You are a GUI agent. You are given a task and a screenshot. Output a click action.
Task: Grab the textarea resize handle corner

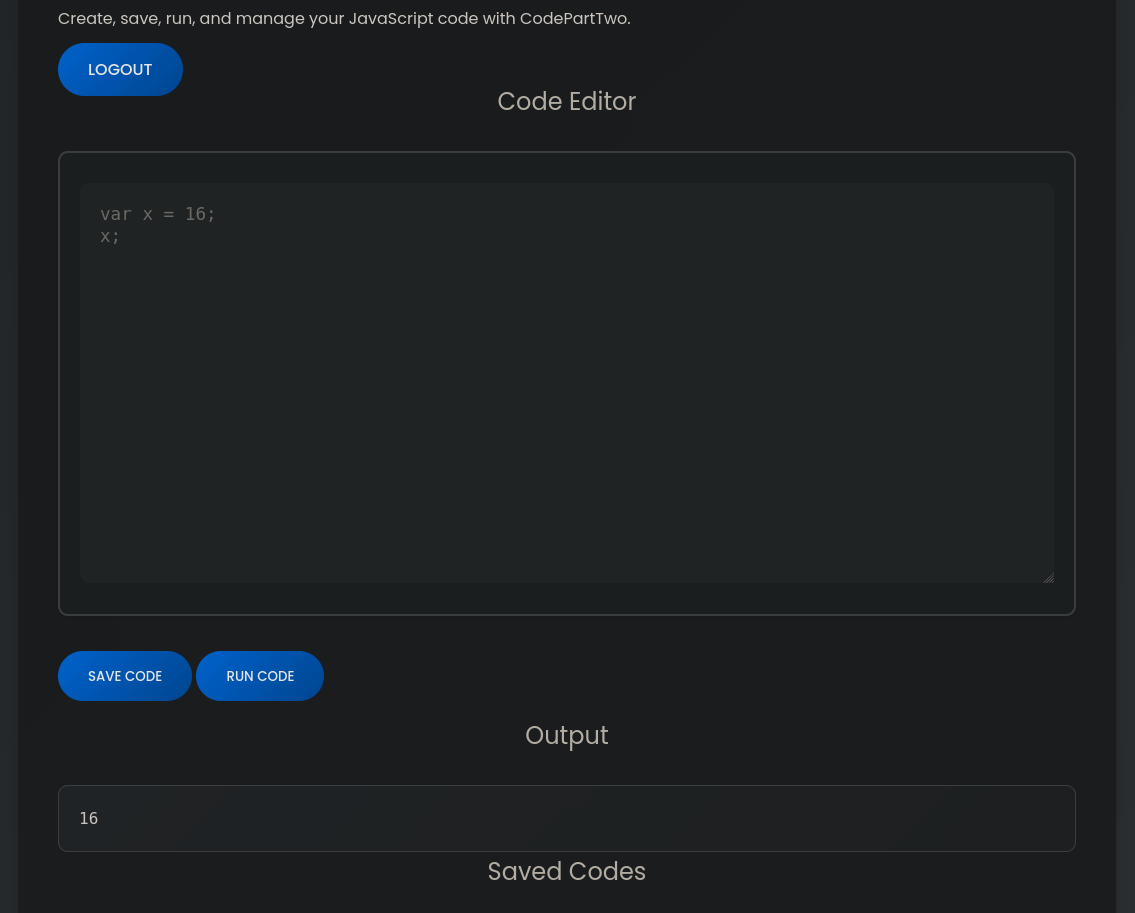(x=1047, y=576)
